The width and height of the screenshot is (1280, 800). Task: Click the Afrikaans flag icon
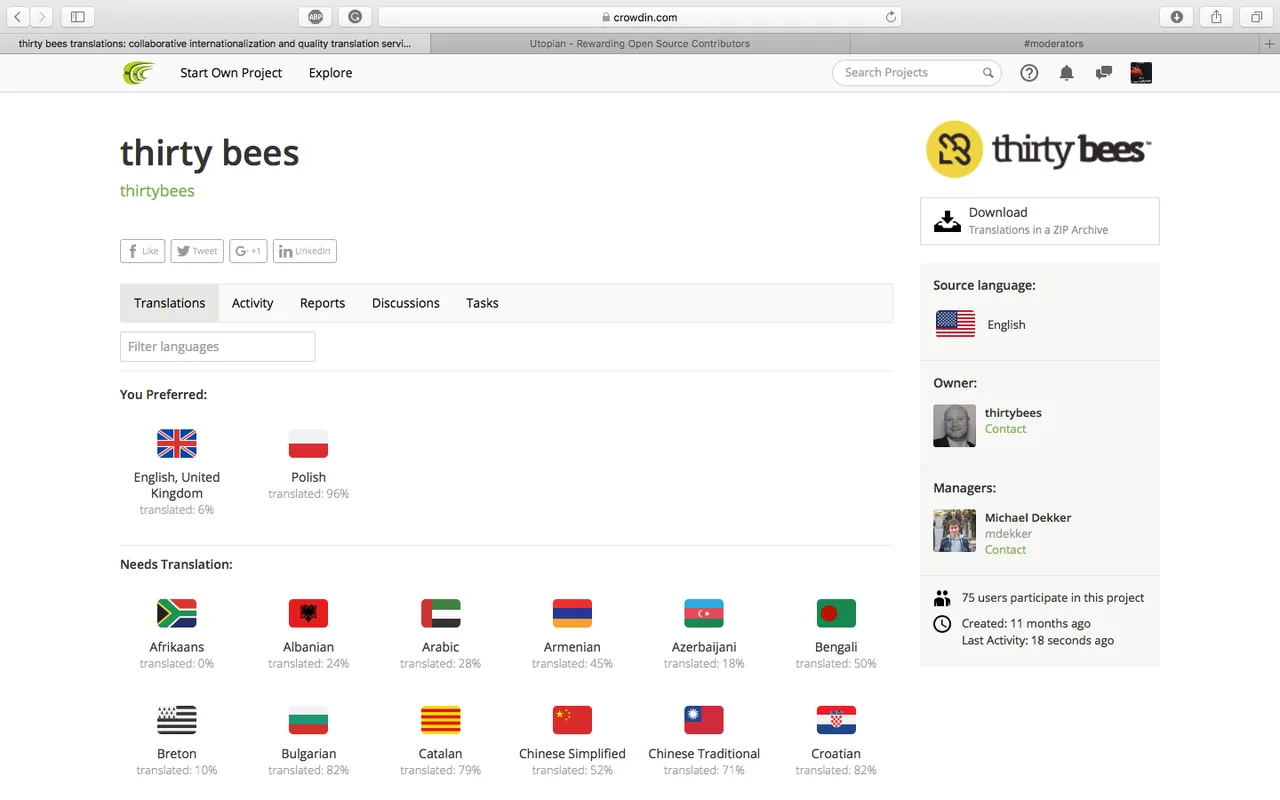tap(177, 613)
